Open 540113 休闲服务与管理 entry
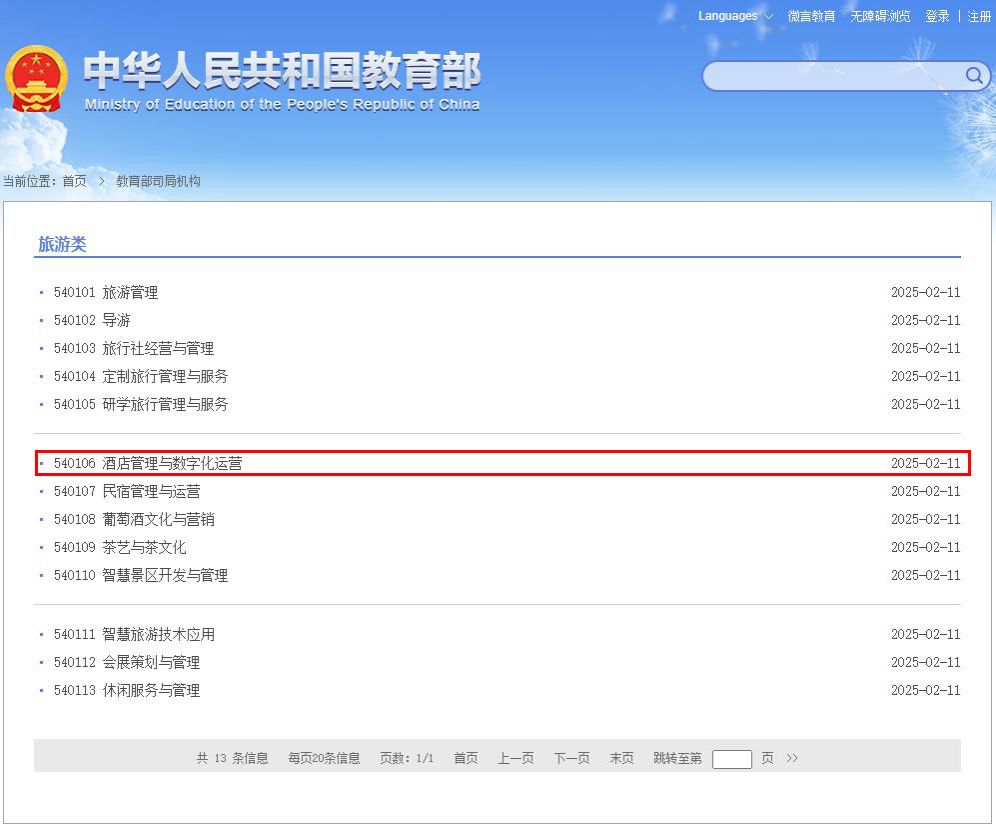 coord(127,690)
